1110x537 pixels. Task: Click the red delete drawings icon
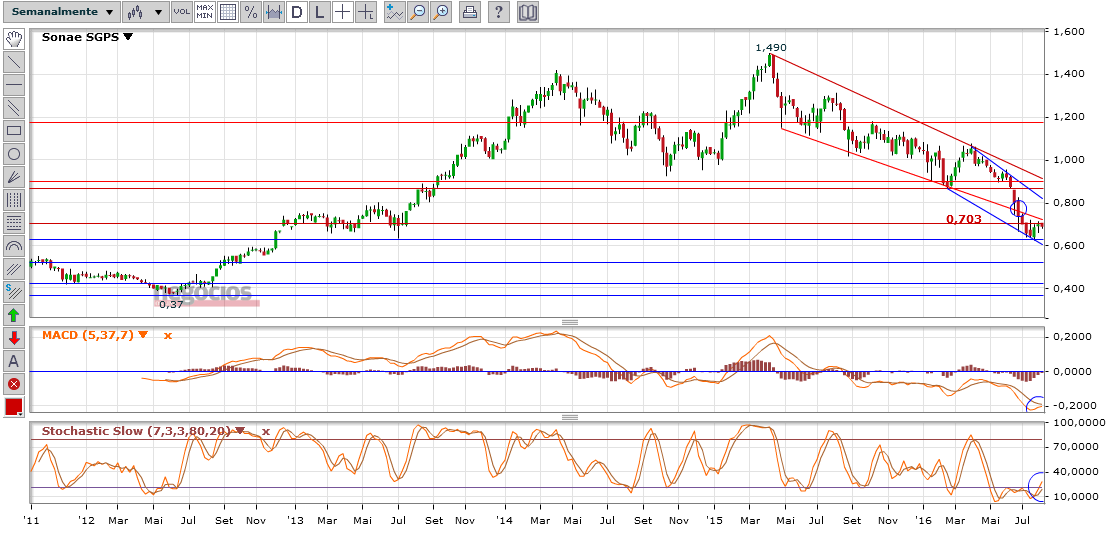tap(14, 384)
